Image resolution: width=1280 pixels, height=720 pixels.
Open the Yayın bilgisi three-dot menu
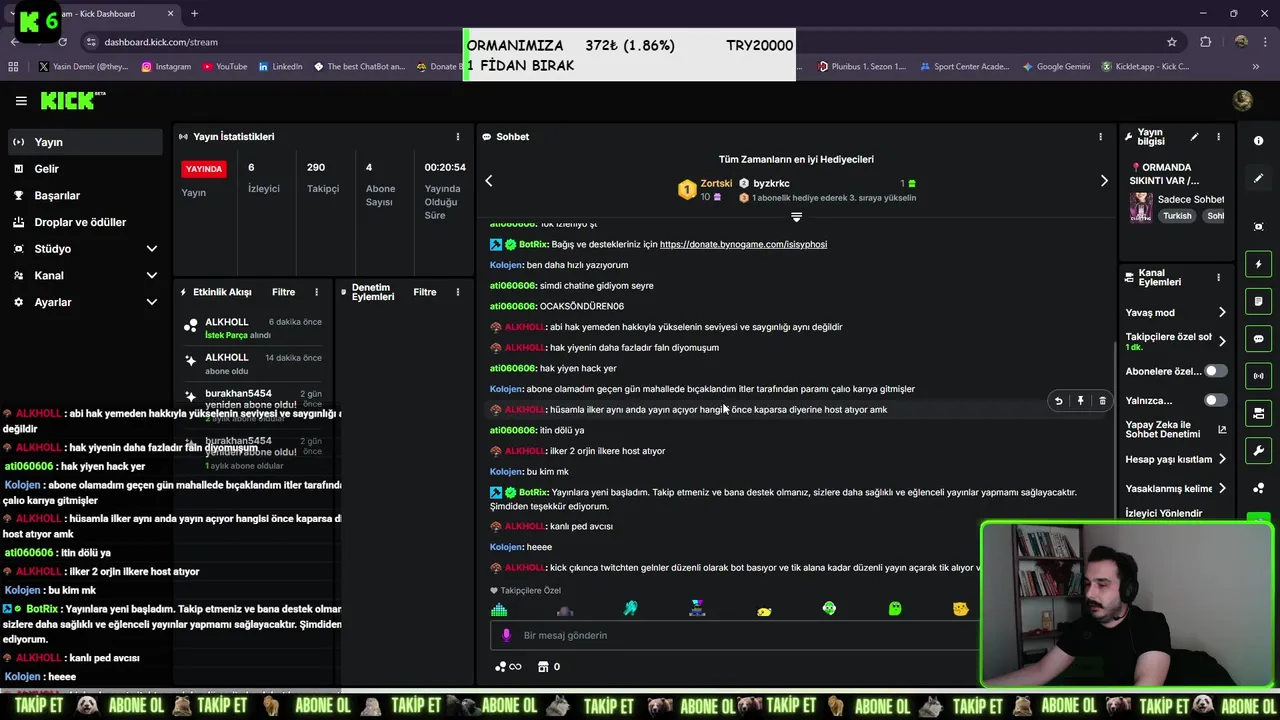1218,137
